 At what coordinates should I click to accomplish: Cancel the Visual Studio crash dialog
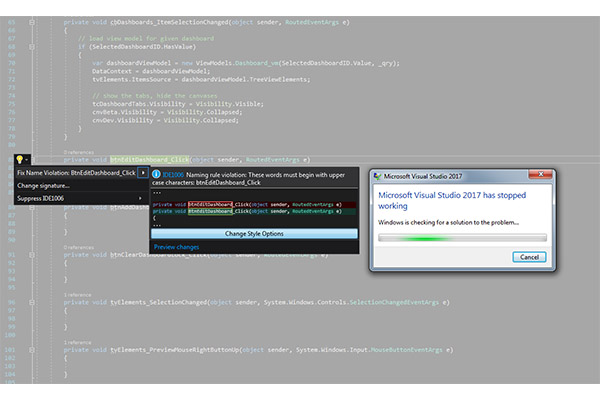click(x=529, y=257)
